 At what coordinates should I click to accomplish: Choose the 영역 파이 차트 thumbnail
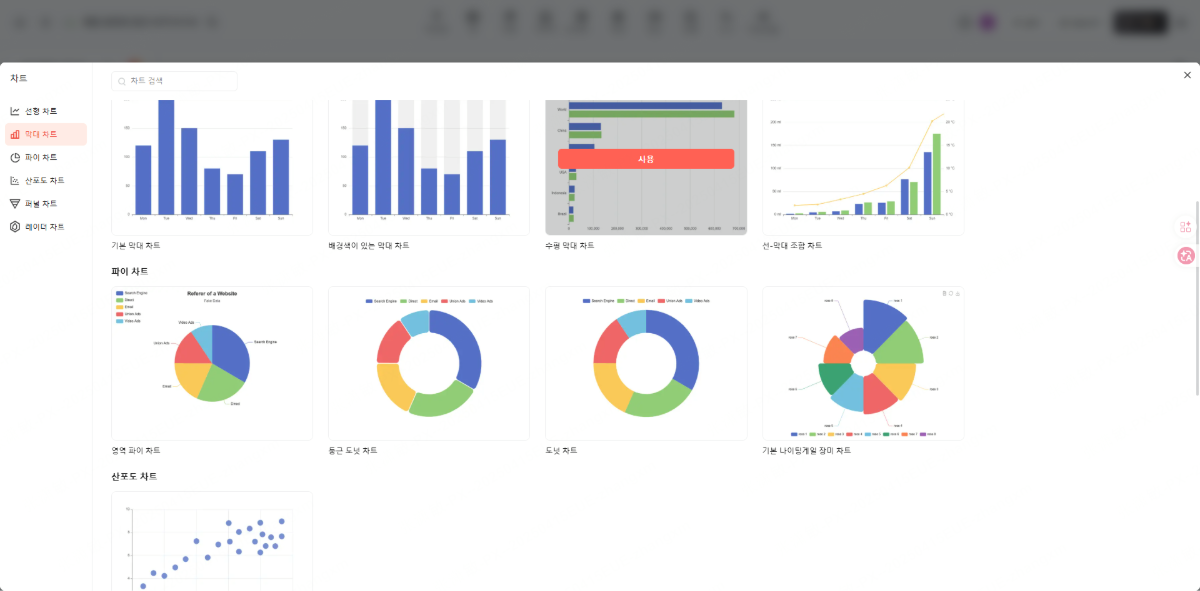coord(212,363)
